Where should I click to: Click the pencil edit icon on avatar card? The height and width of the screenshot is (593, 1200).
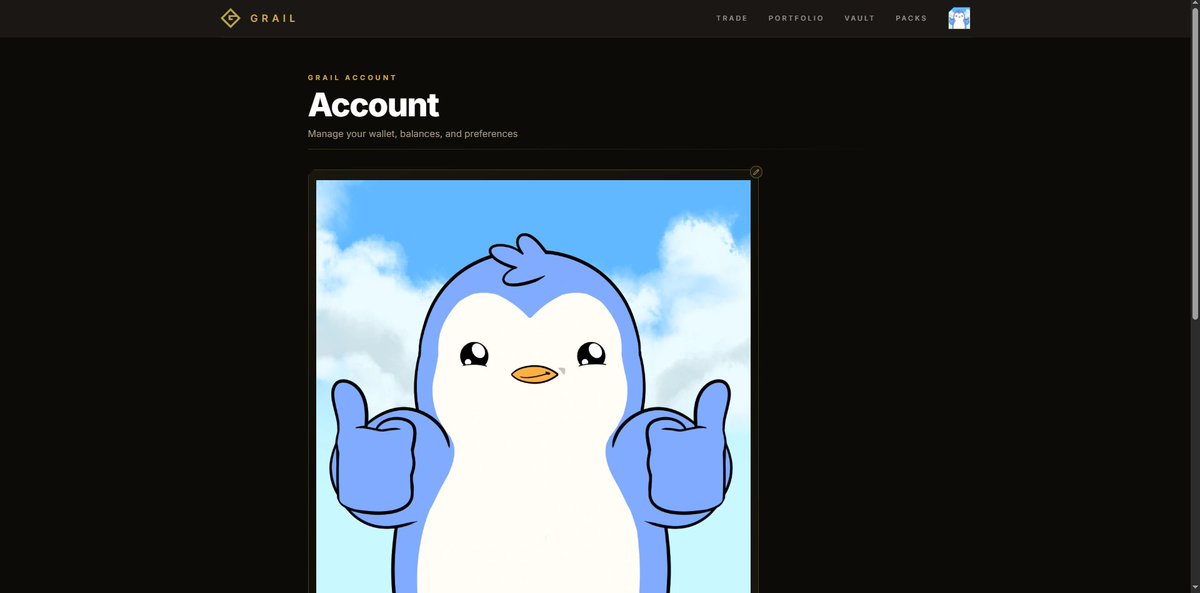tap(756, 172)
